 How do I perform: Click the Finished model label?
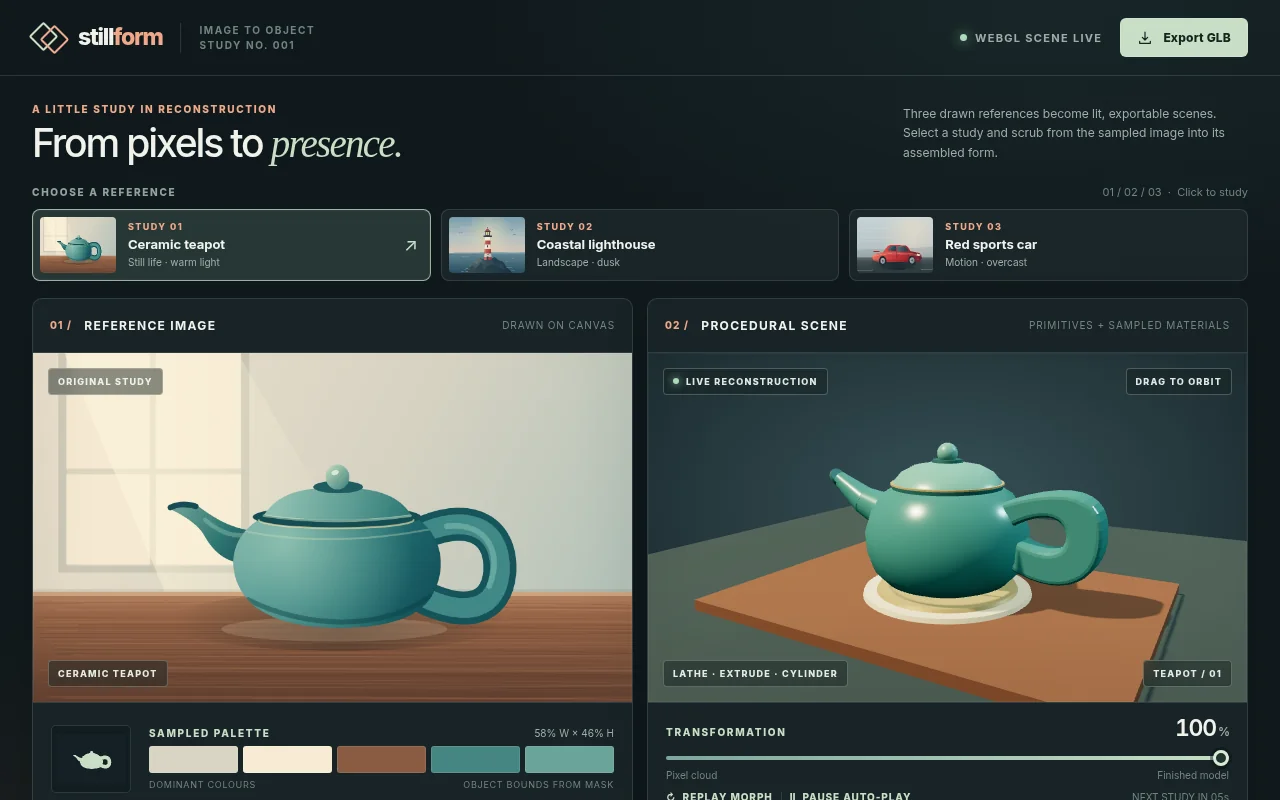tap(1193, 775)
